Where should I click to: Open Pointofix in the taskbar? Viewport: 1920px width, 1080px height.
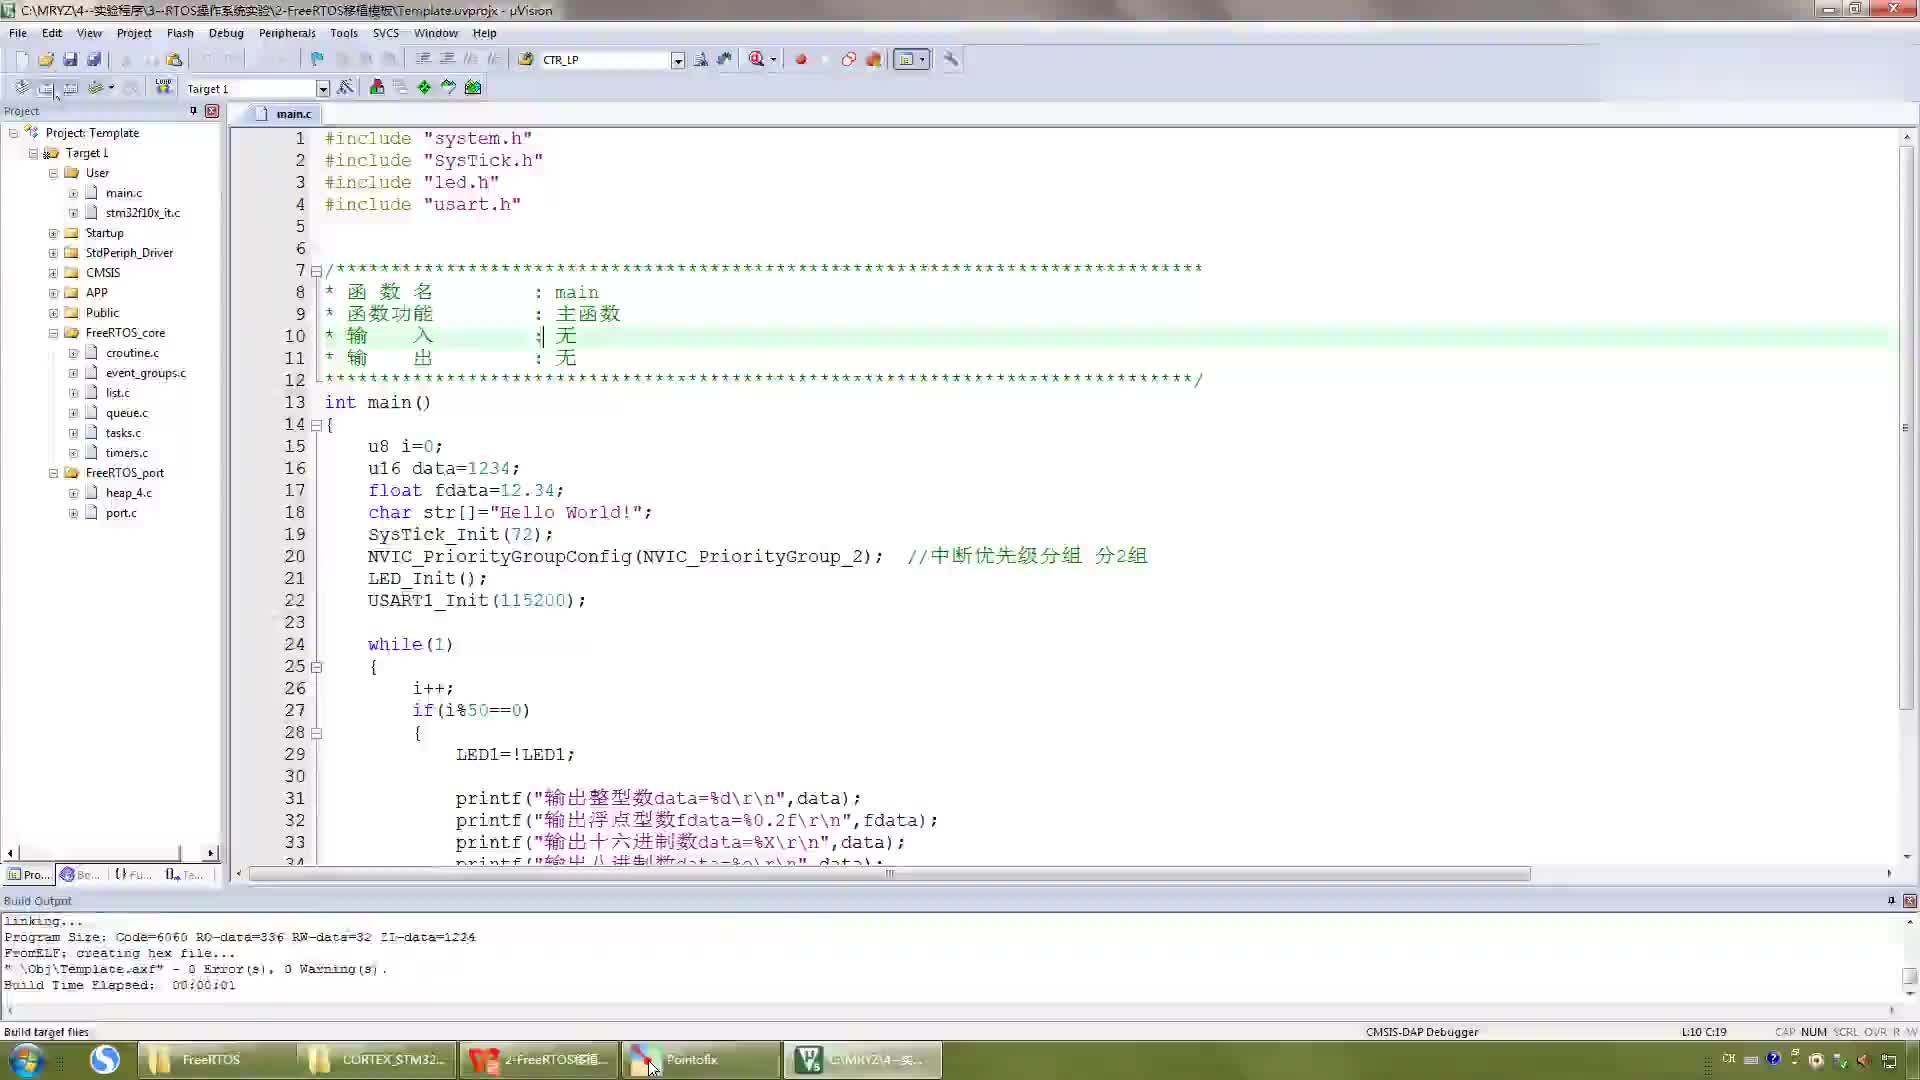(x=701, y=1060)
